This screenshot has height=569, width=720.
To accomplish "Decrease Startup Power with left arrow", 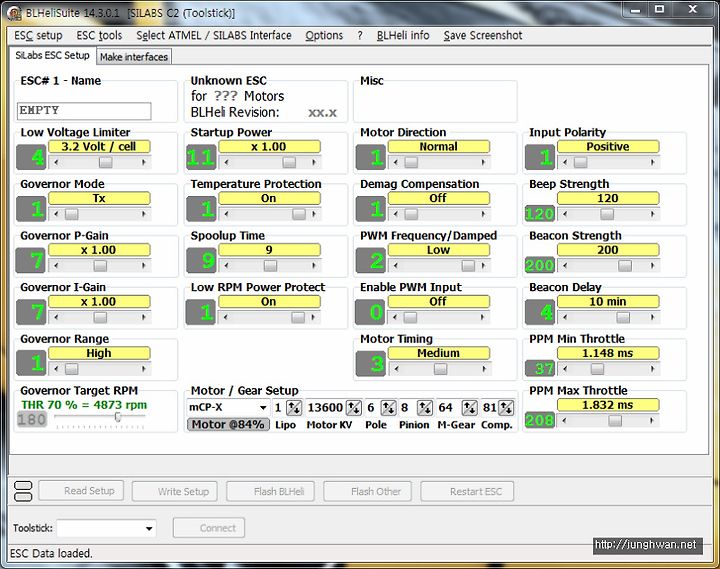I will 226,162.
